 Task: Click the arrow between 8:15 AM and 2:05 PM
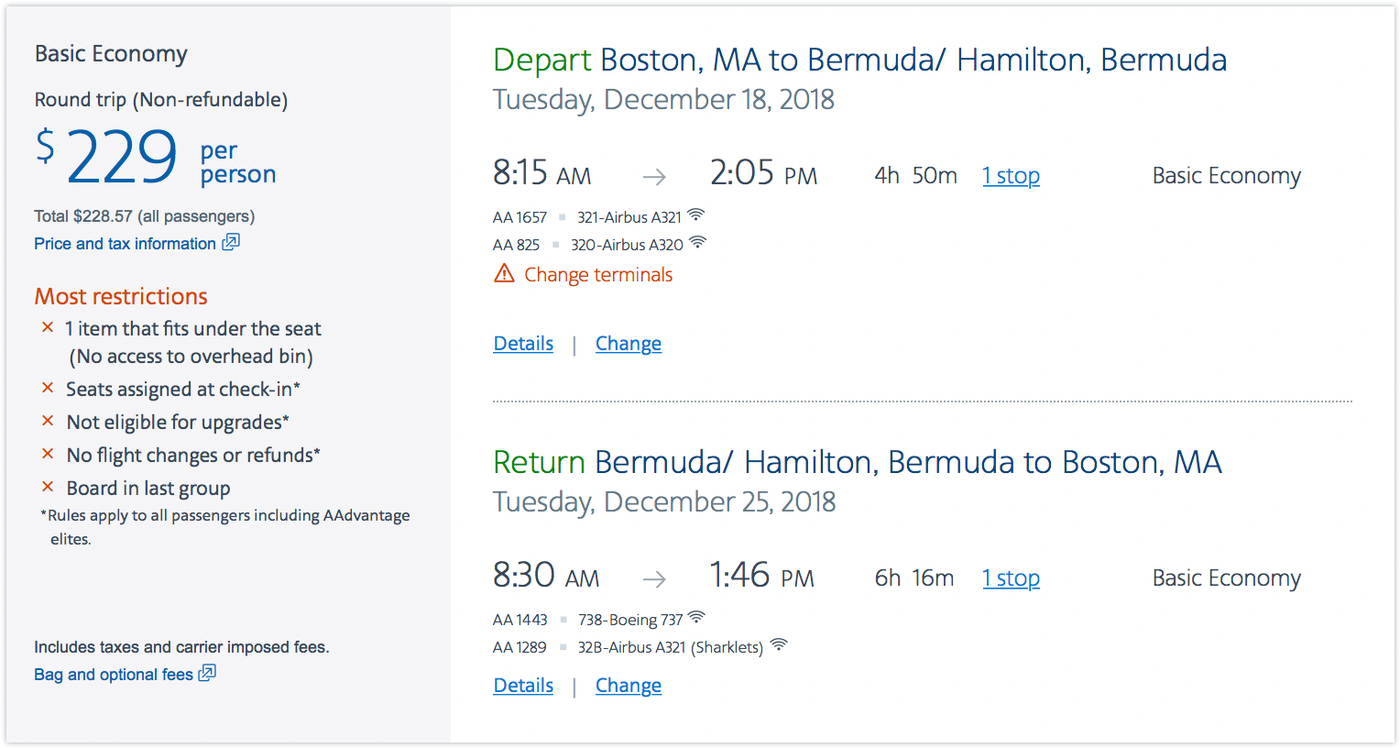click(x=654, y=176)
